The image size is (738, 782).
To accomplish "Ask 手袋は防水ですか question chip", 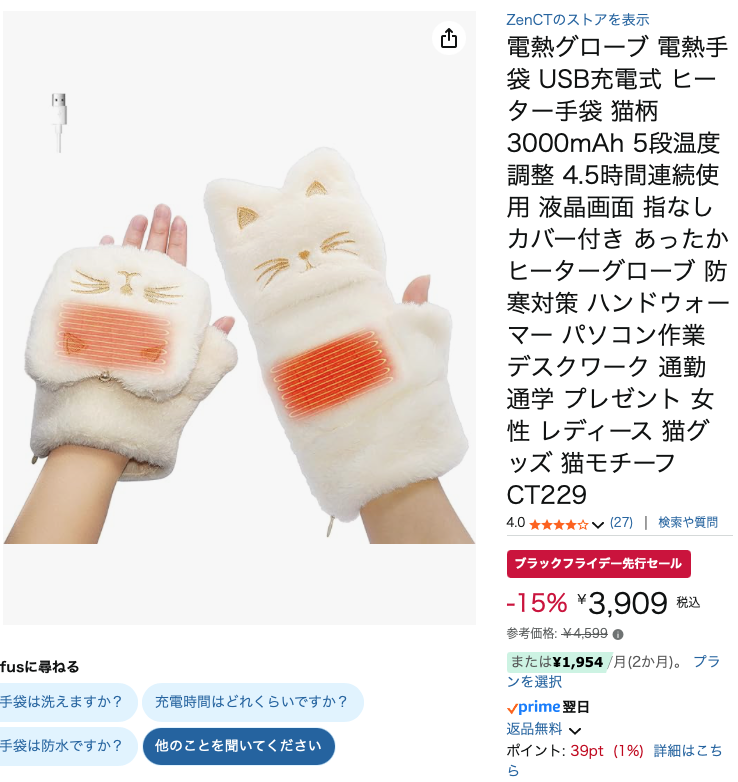I will point(67,746).
